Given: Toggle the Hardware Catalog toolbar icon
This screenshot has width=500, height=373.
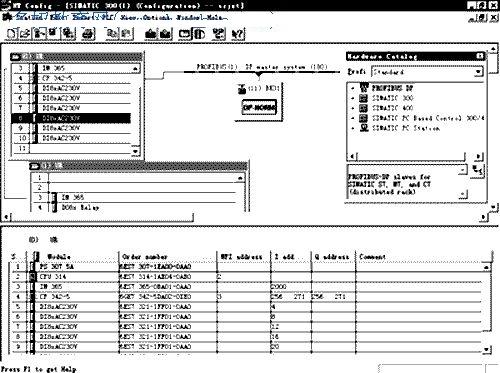Looking at the screenshot, I should pyautogui.click(x=199, y=34).
